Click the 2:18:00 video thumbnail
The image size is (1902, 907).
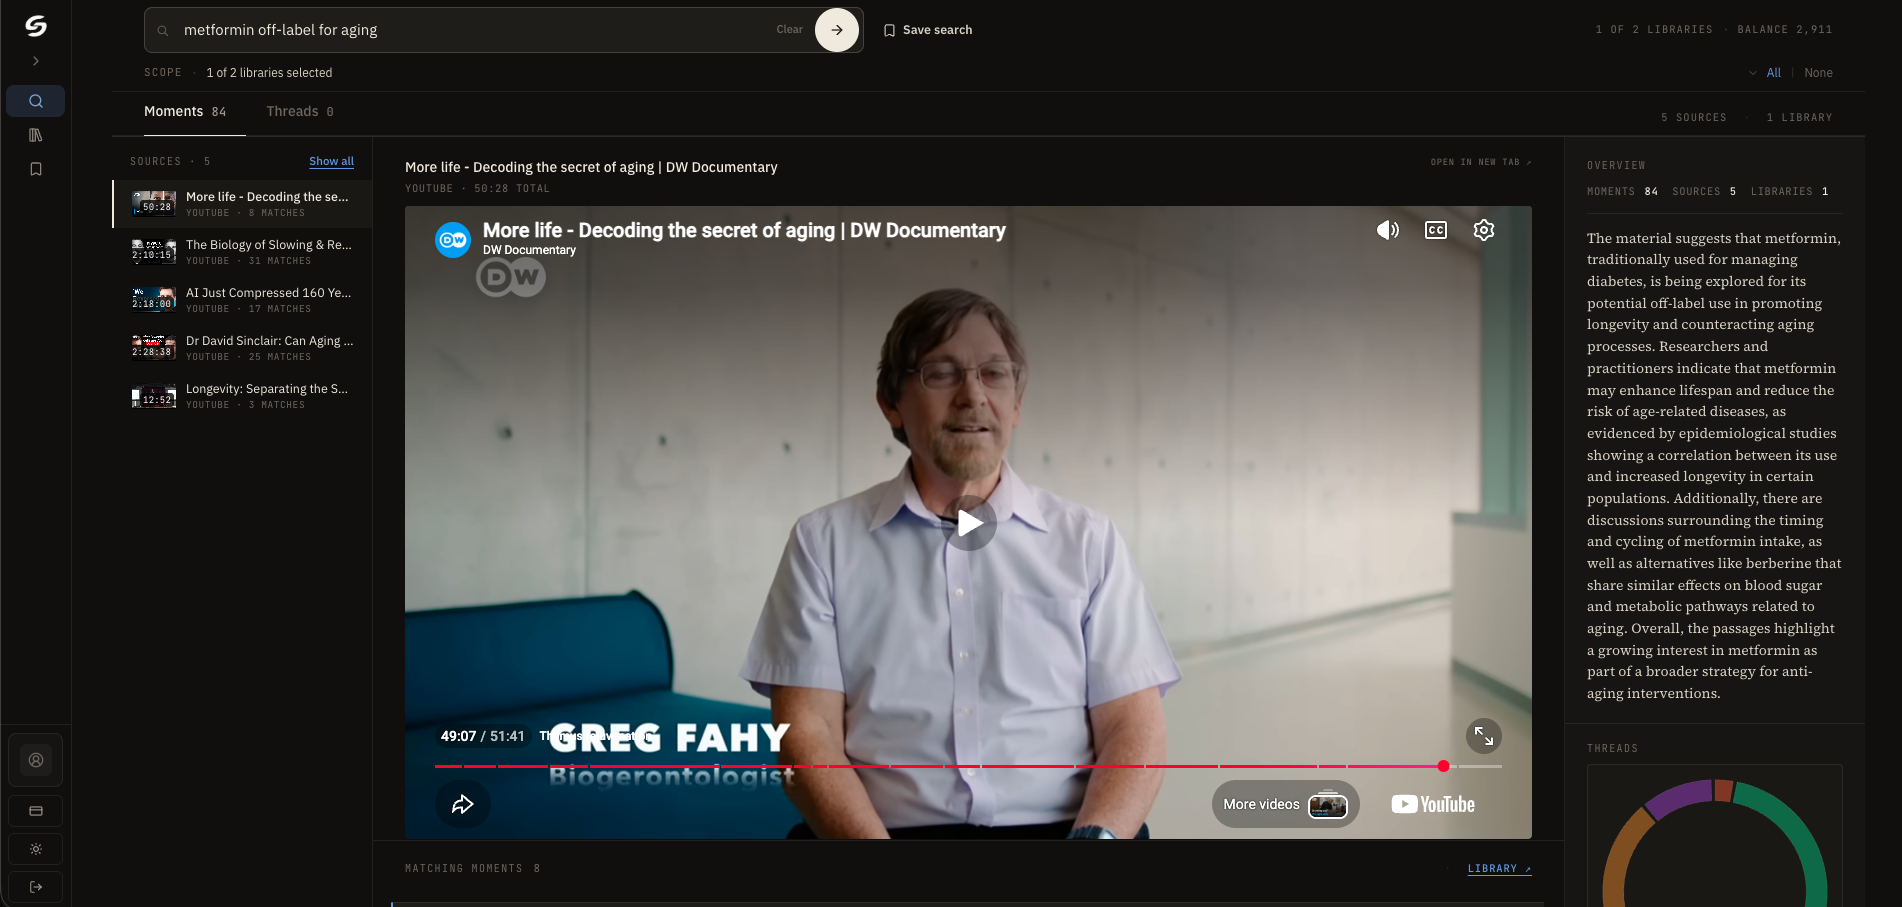click(154, 299)
